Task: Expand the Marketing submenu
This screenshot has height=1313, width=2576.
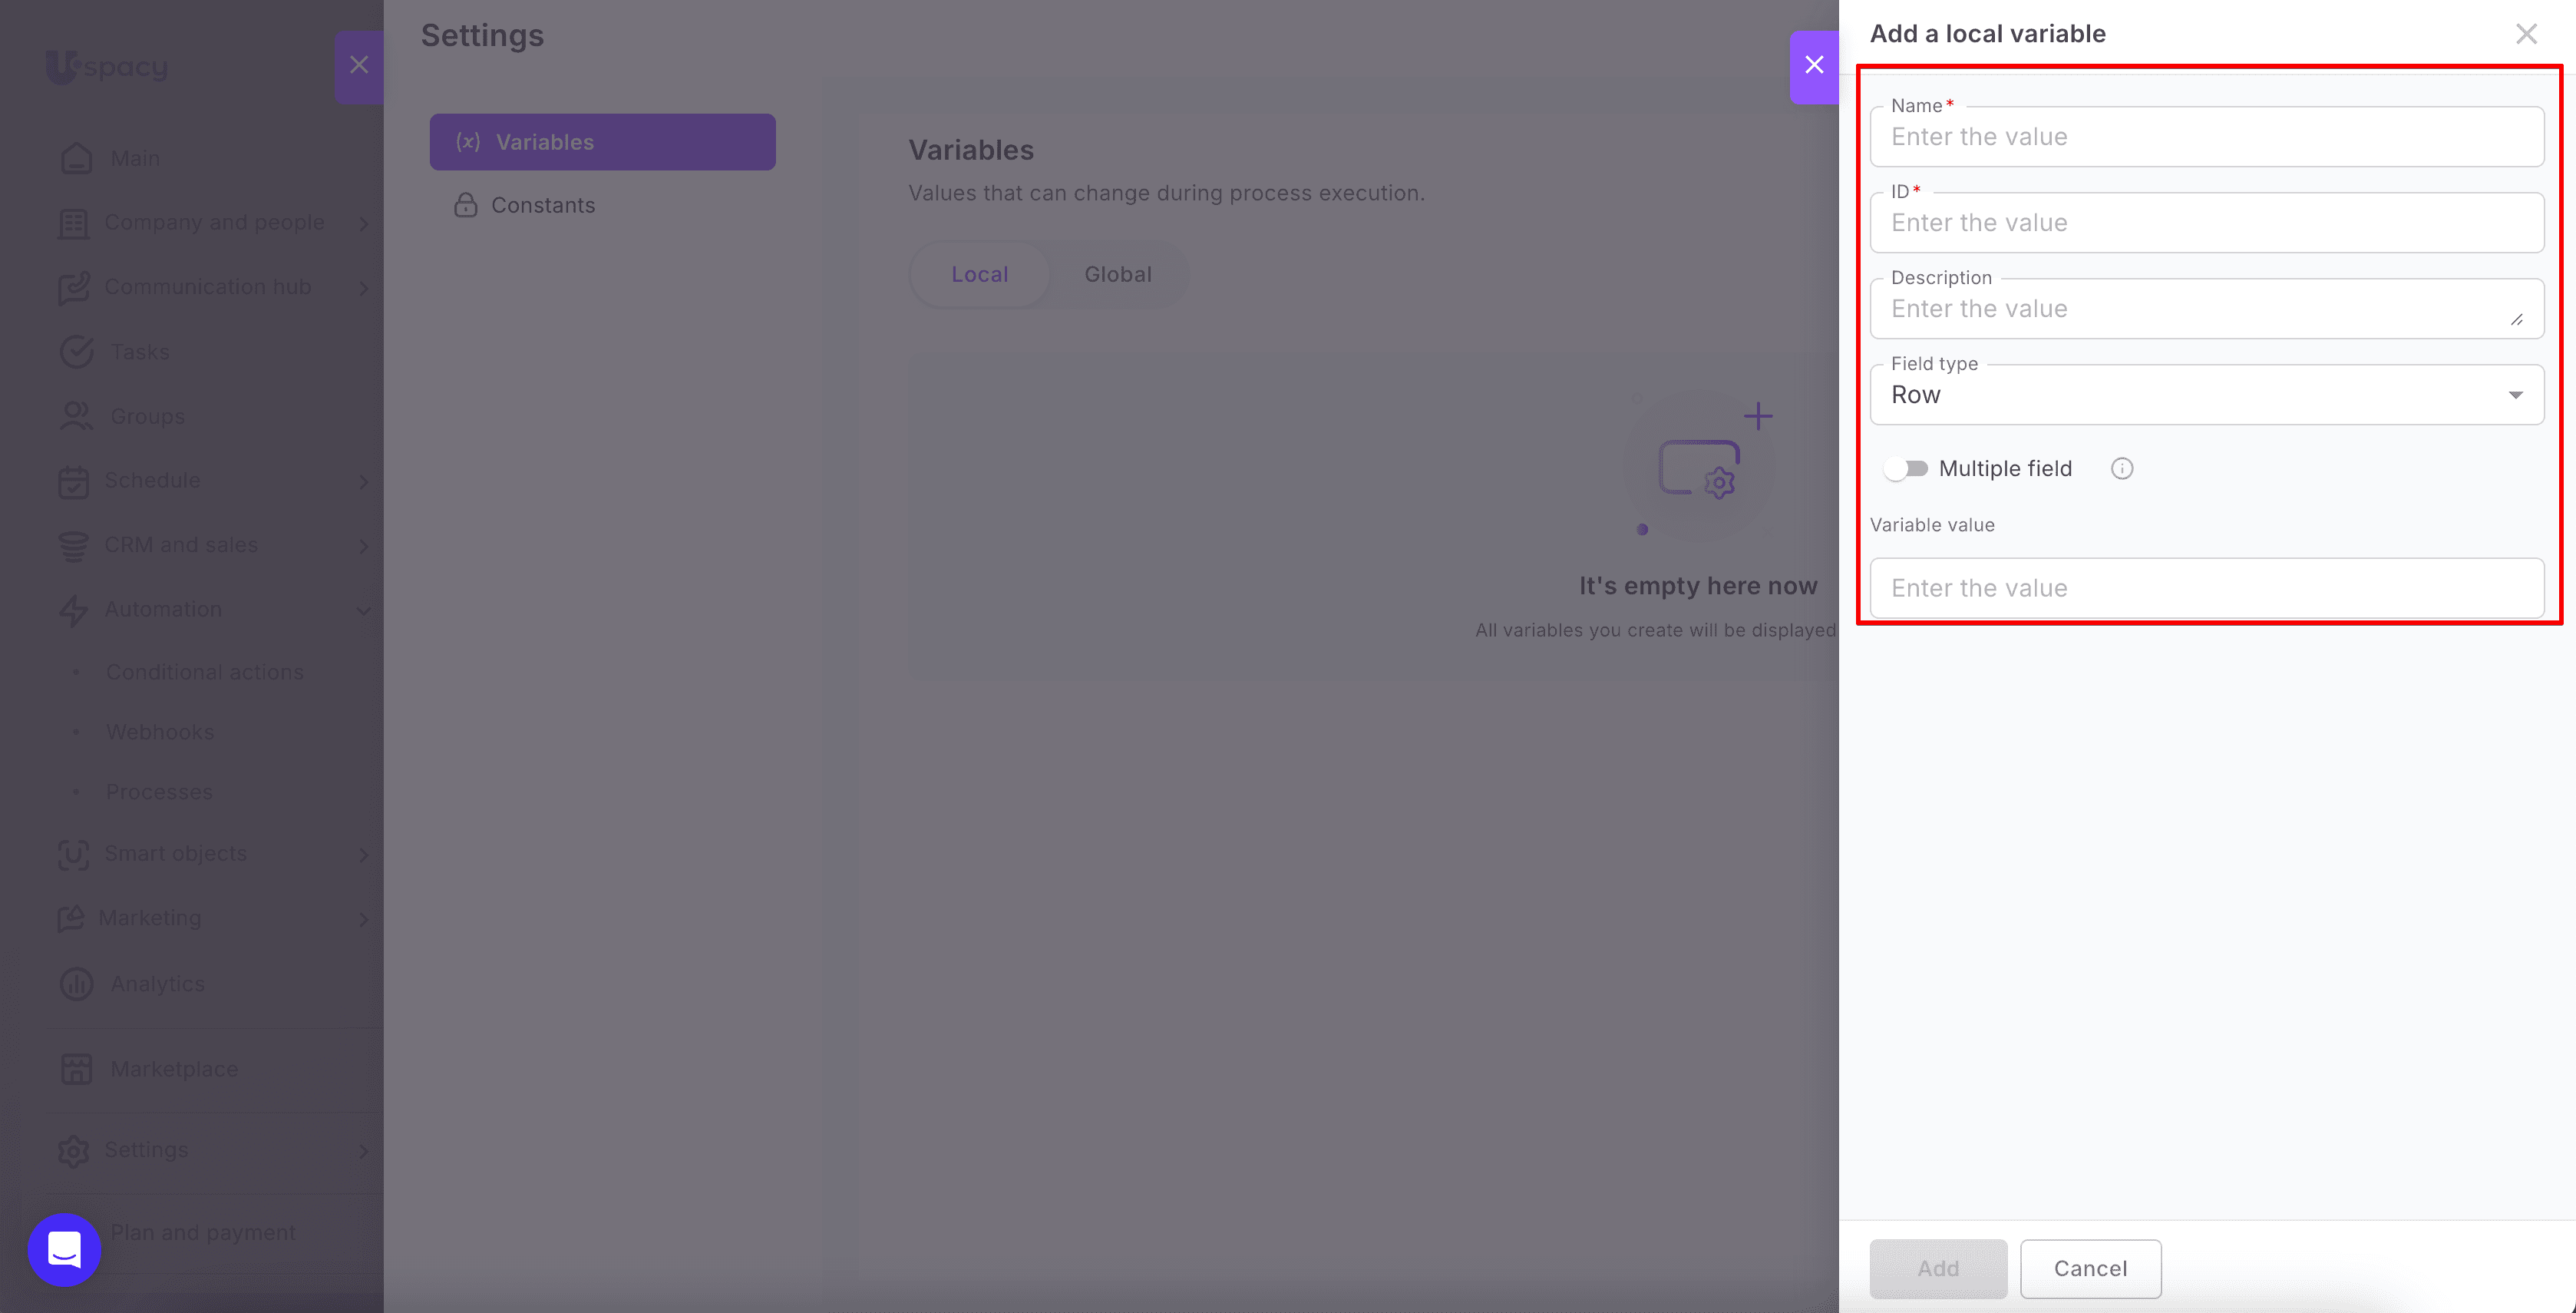Action: (x=364, y=919)
